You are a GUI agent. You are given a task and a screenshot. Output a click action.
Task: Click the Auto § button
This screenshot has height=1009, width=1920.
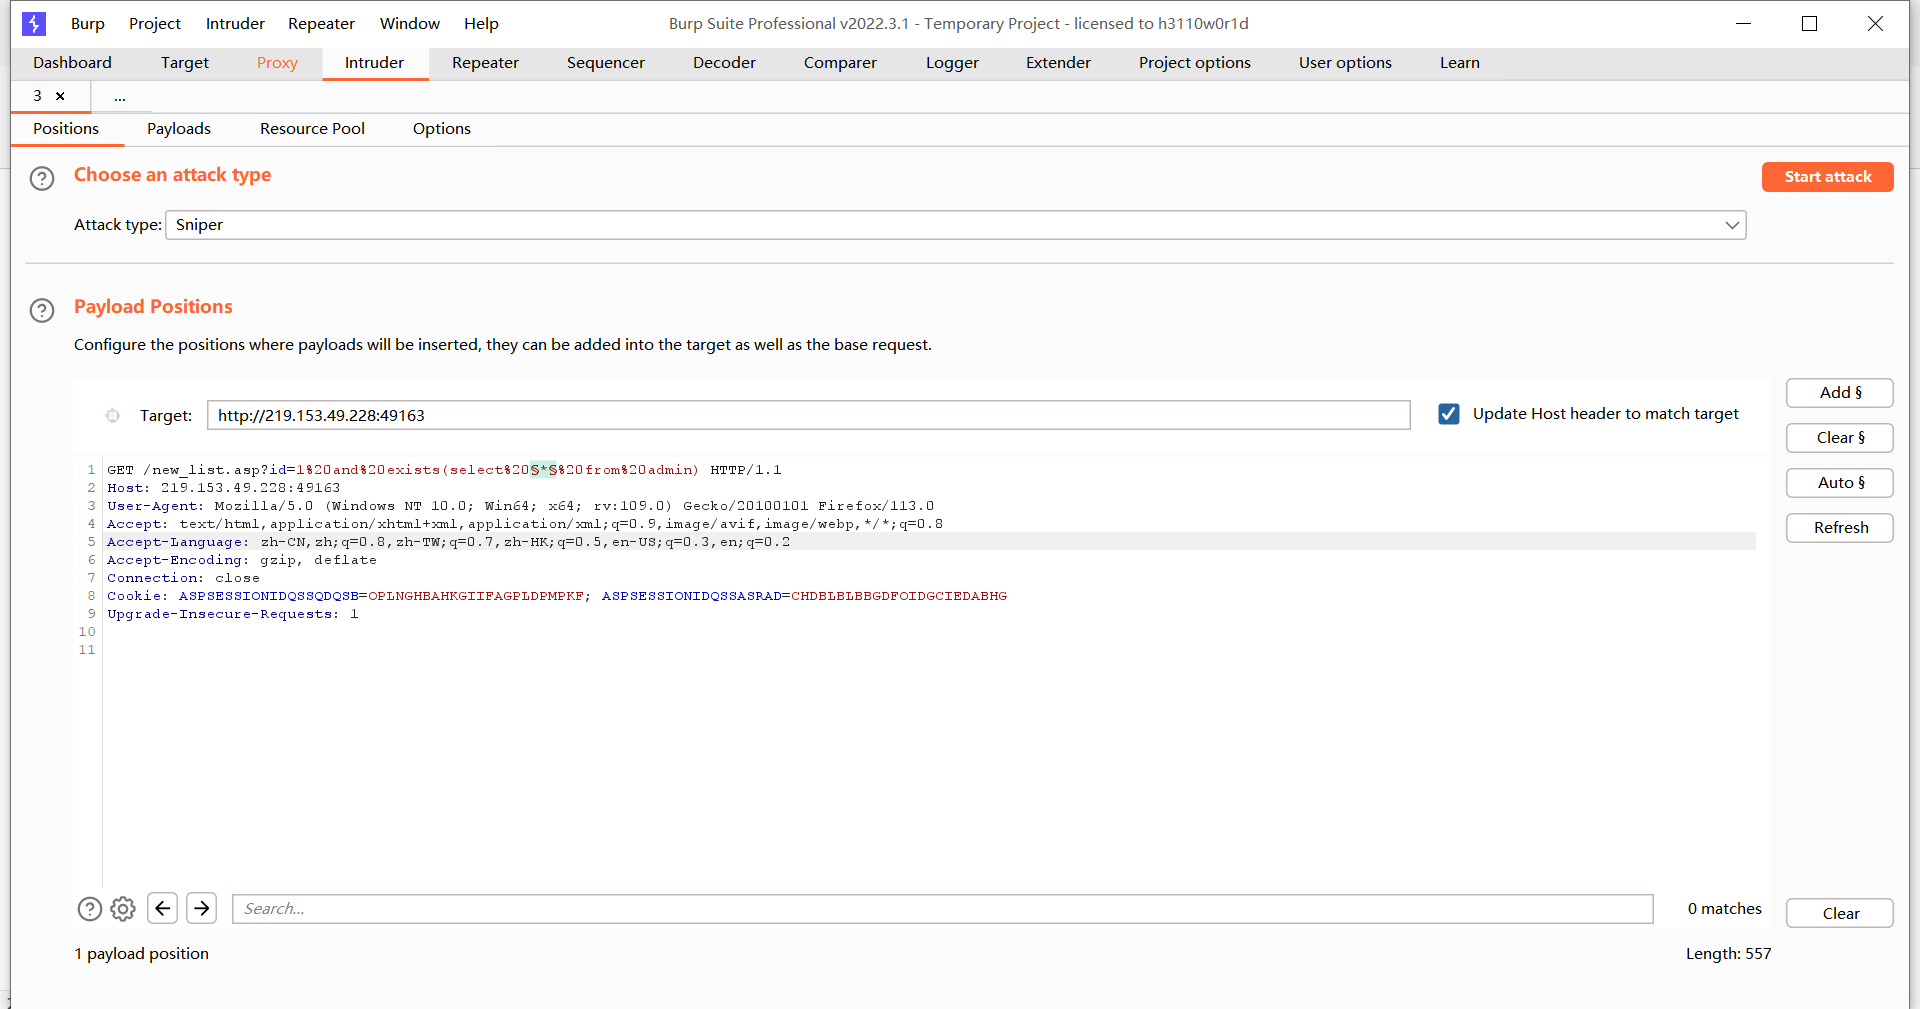pyautogui.click(x=1839, y=483)
